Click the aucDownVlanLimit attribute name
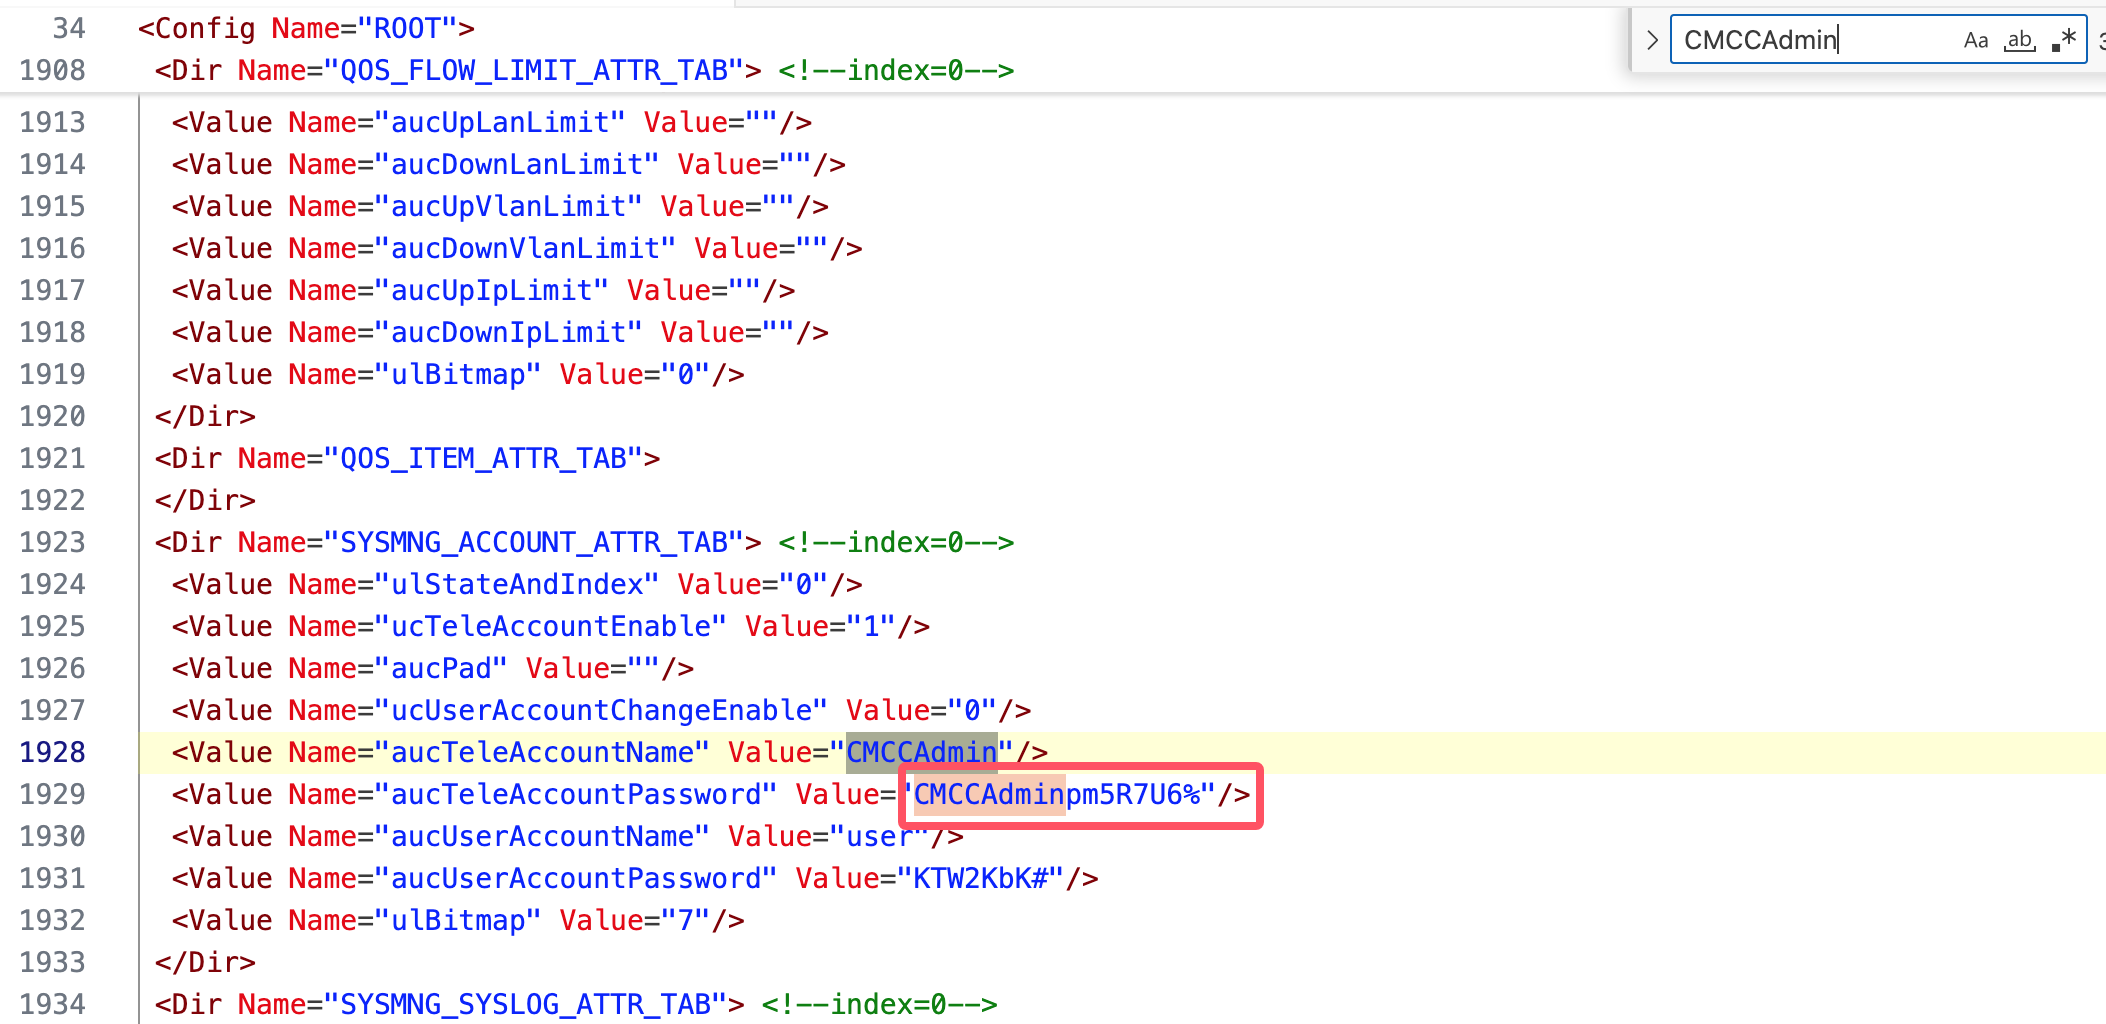 point(525,248)
